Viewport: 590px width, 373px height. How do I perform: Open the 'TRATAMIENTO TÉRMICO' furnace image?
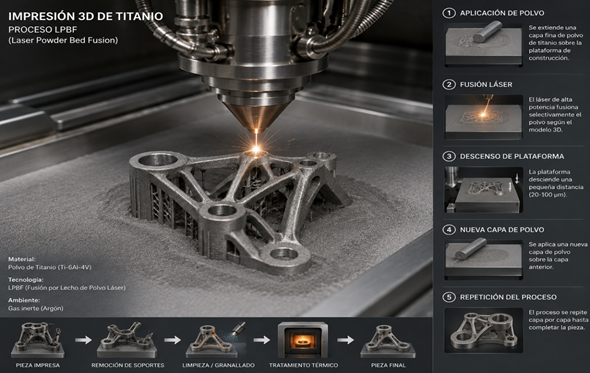click(303, 340)
